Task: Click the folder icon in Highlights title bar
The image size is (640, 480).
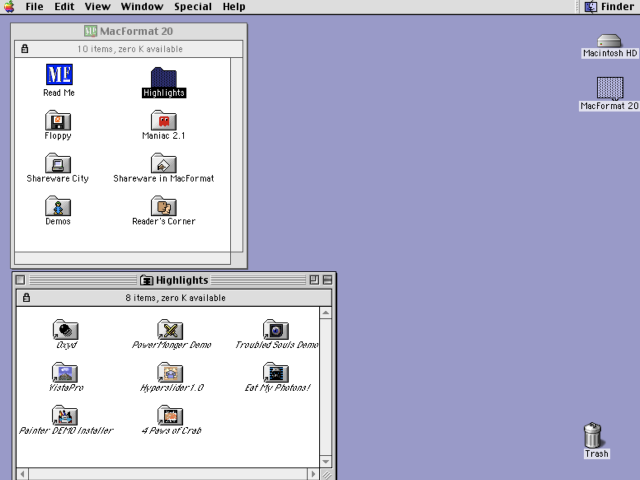Action: (147, 280)
